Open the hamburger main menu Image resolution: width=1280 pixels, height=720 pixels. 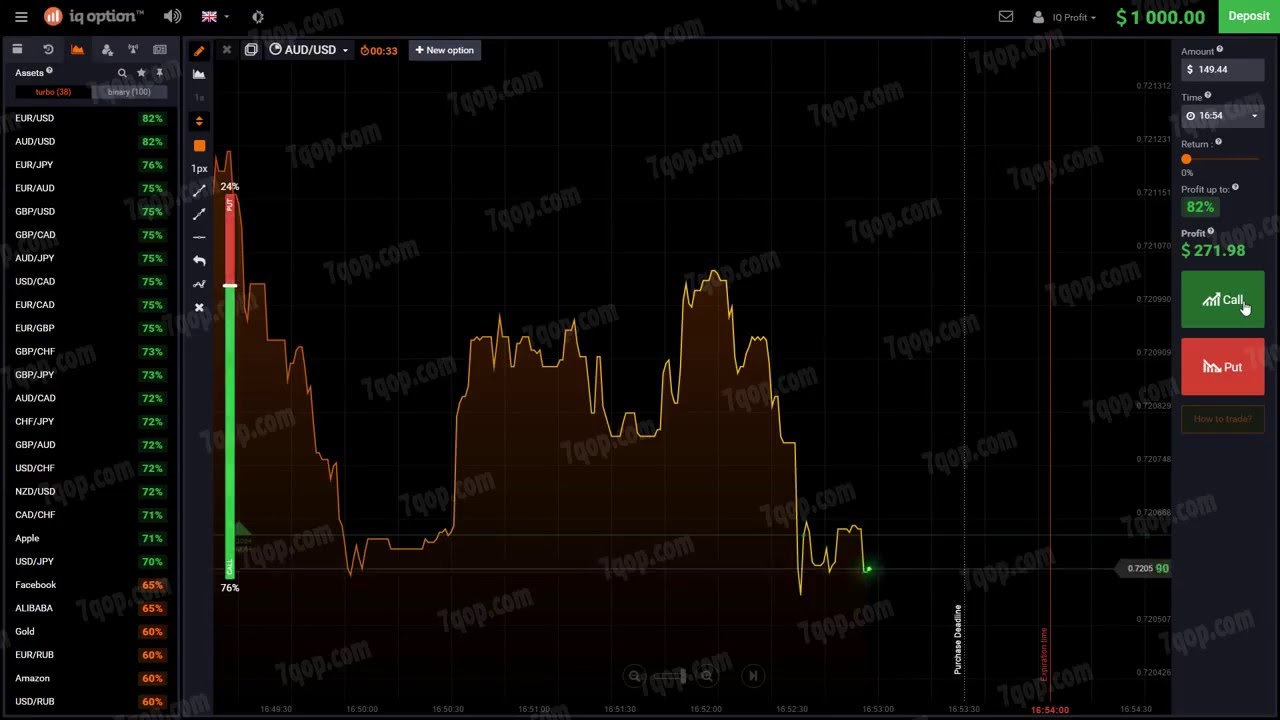click(21, 17)
